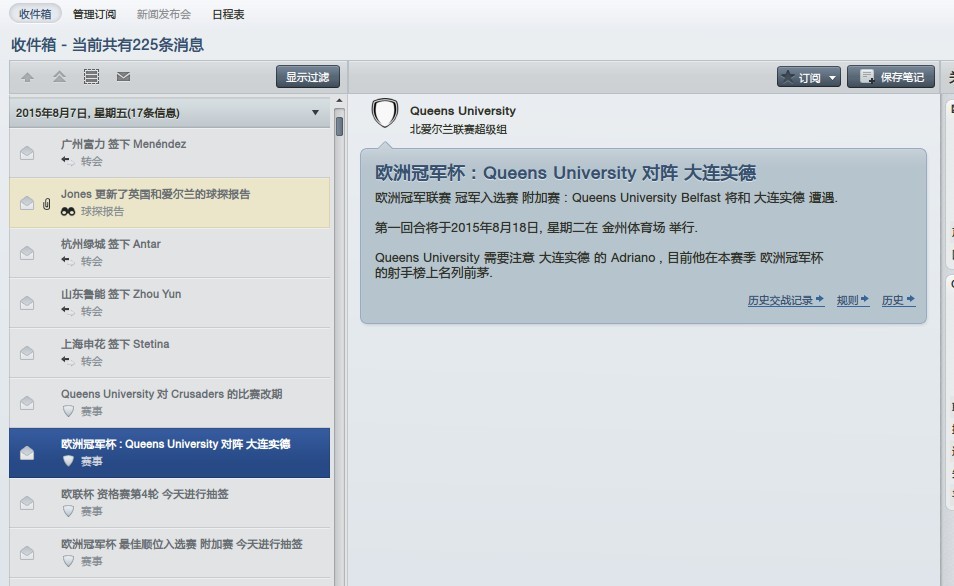Viewport: 954px width, 586px height.
Task: Click transfer arrows icon under 上海申花 签下 Stetina
Action: [x=68, y=361]
